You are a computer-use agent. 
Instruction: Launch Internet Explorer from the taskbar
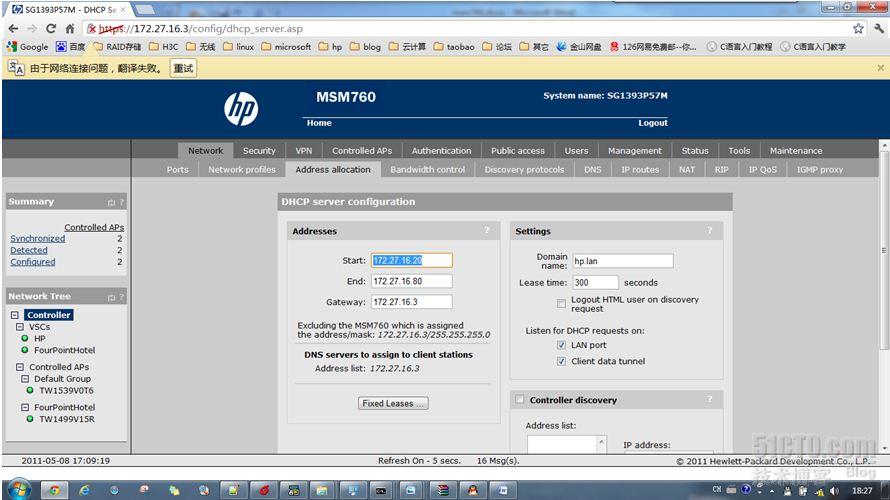pos(85,490)
